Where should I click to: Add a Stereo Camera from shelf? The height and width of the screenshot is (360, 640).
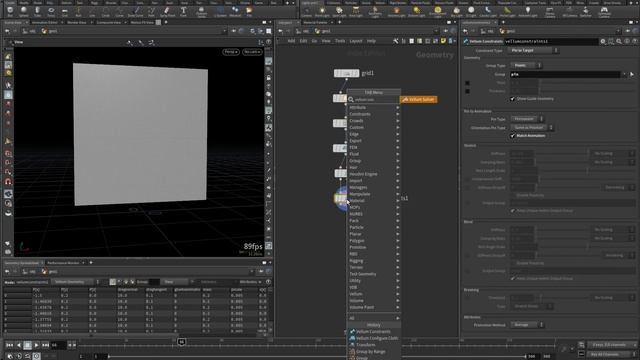[x=550, y=12]
